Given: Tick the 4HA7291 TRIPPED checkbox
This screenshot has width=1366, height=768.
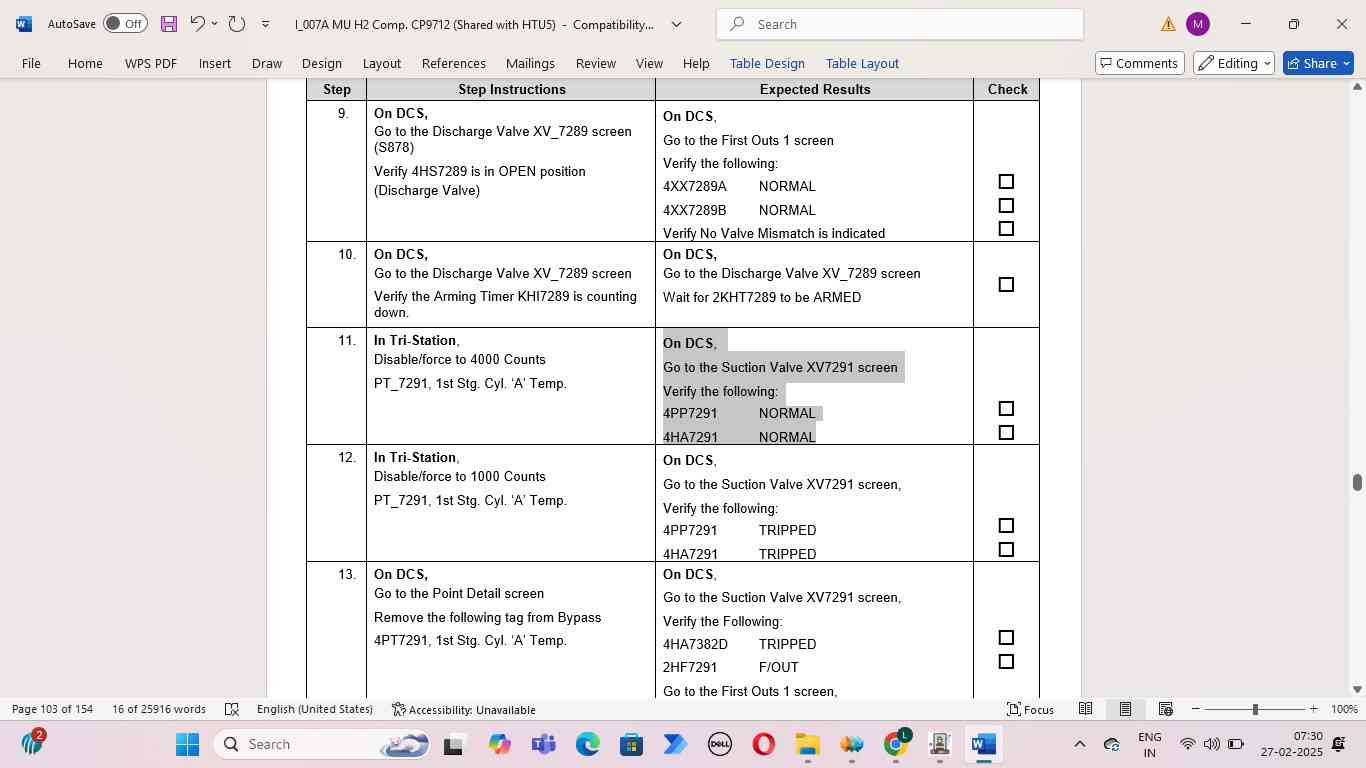Looking at the screenshot, I should (x=1006, y=550).
